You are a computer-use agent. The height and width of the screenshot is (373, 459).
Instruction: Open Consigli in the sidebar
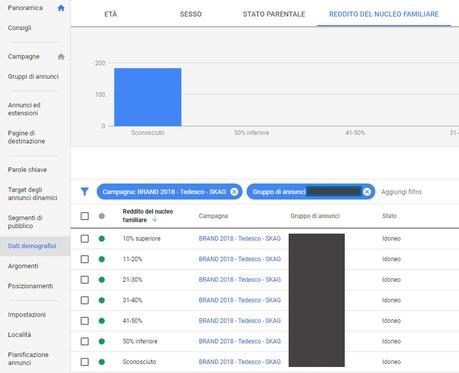[19, 28]
